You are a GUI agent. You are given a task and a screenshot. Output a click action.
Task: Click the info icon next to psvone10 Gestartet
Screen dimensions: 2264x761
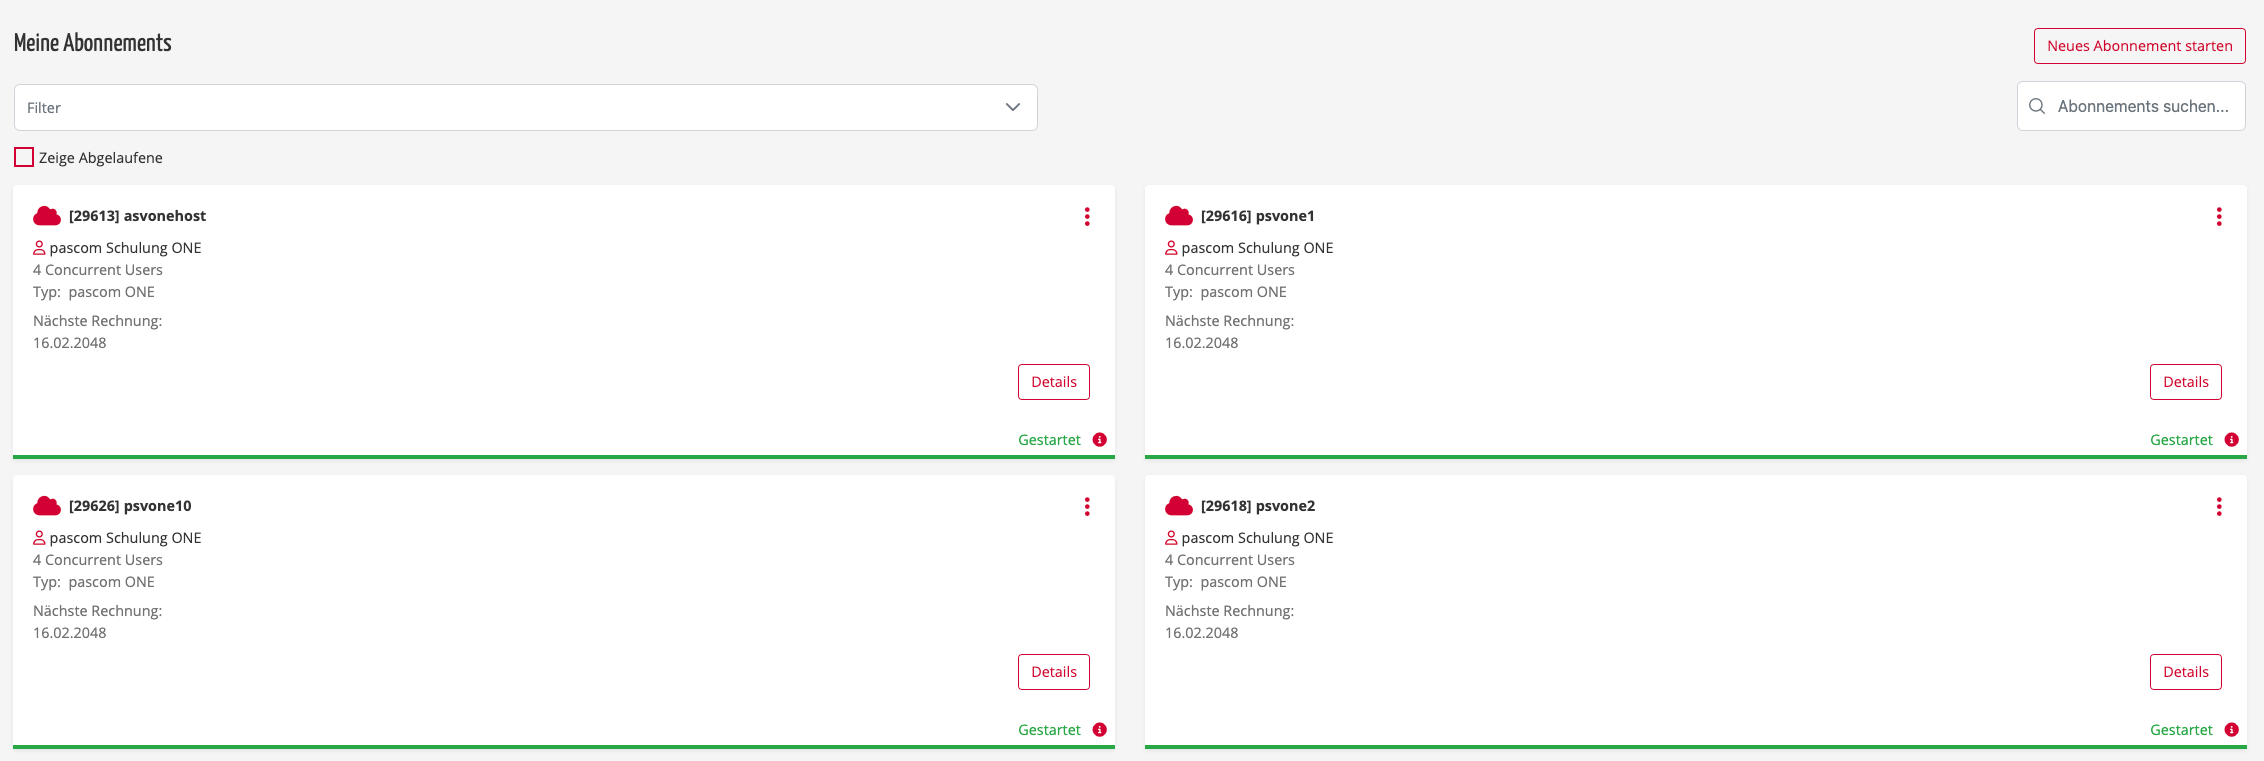(1100, 730)
